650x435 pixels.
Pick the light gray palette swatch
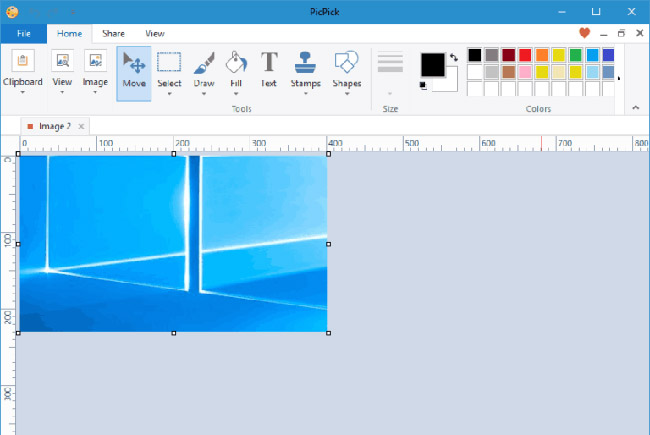point(492,72)
